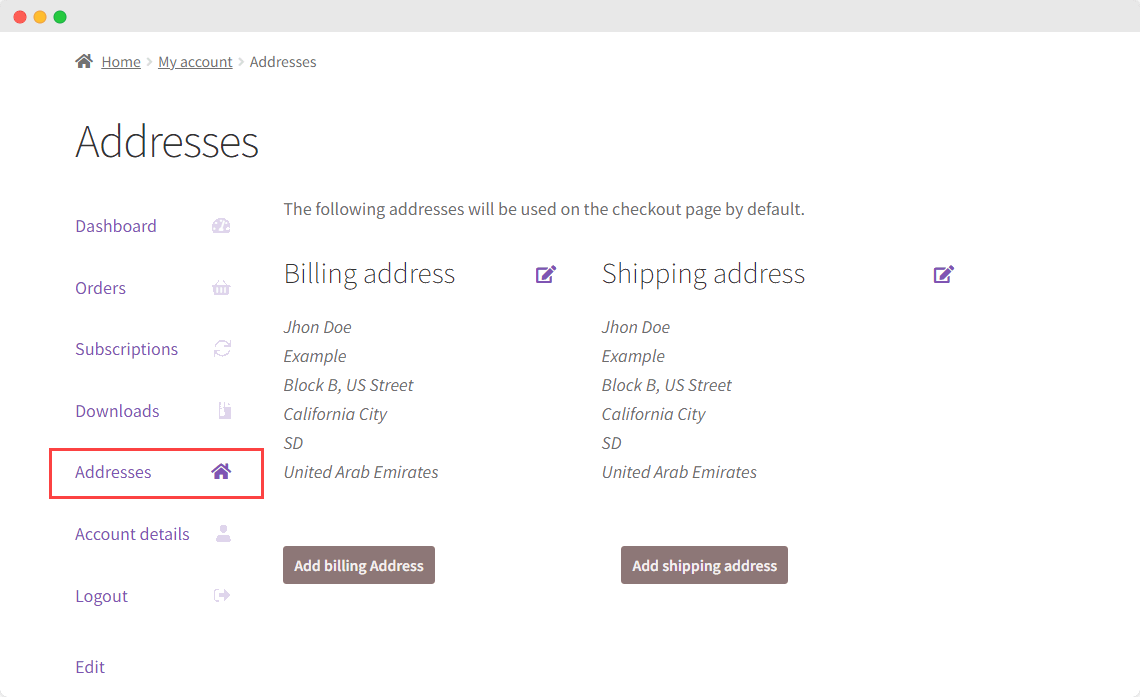Click the Add shipping address button
This screenshot has height=697, width=1140.
coord(704,565)
